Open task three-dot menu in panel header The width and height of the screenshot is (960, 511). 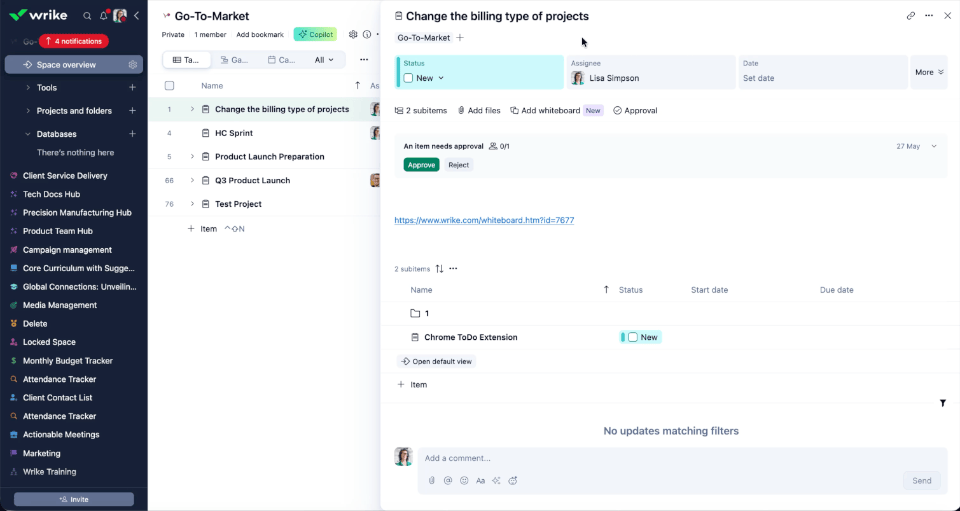click(929, 16)
